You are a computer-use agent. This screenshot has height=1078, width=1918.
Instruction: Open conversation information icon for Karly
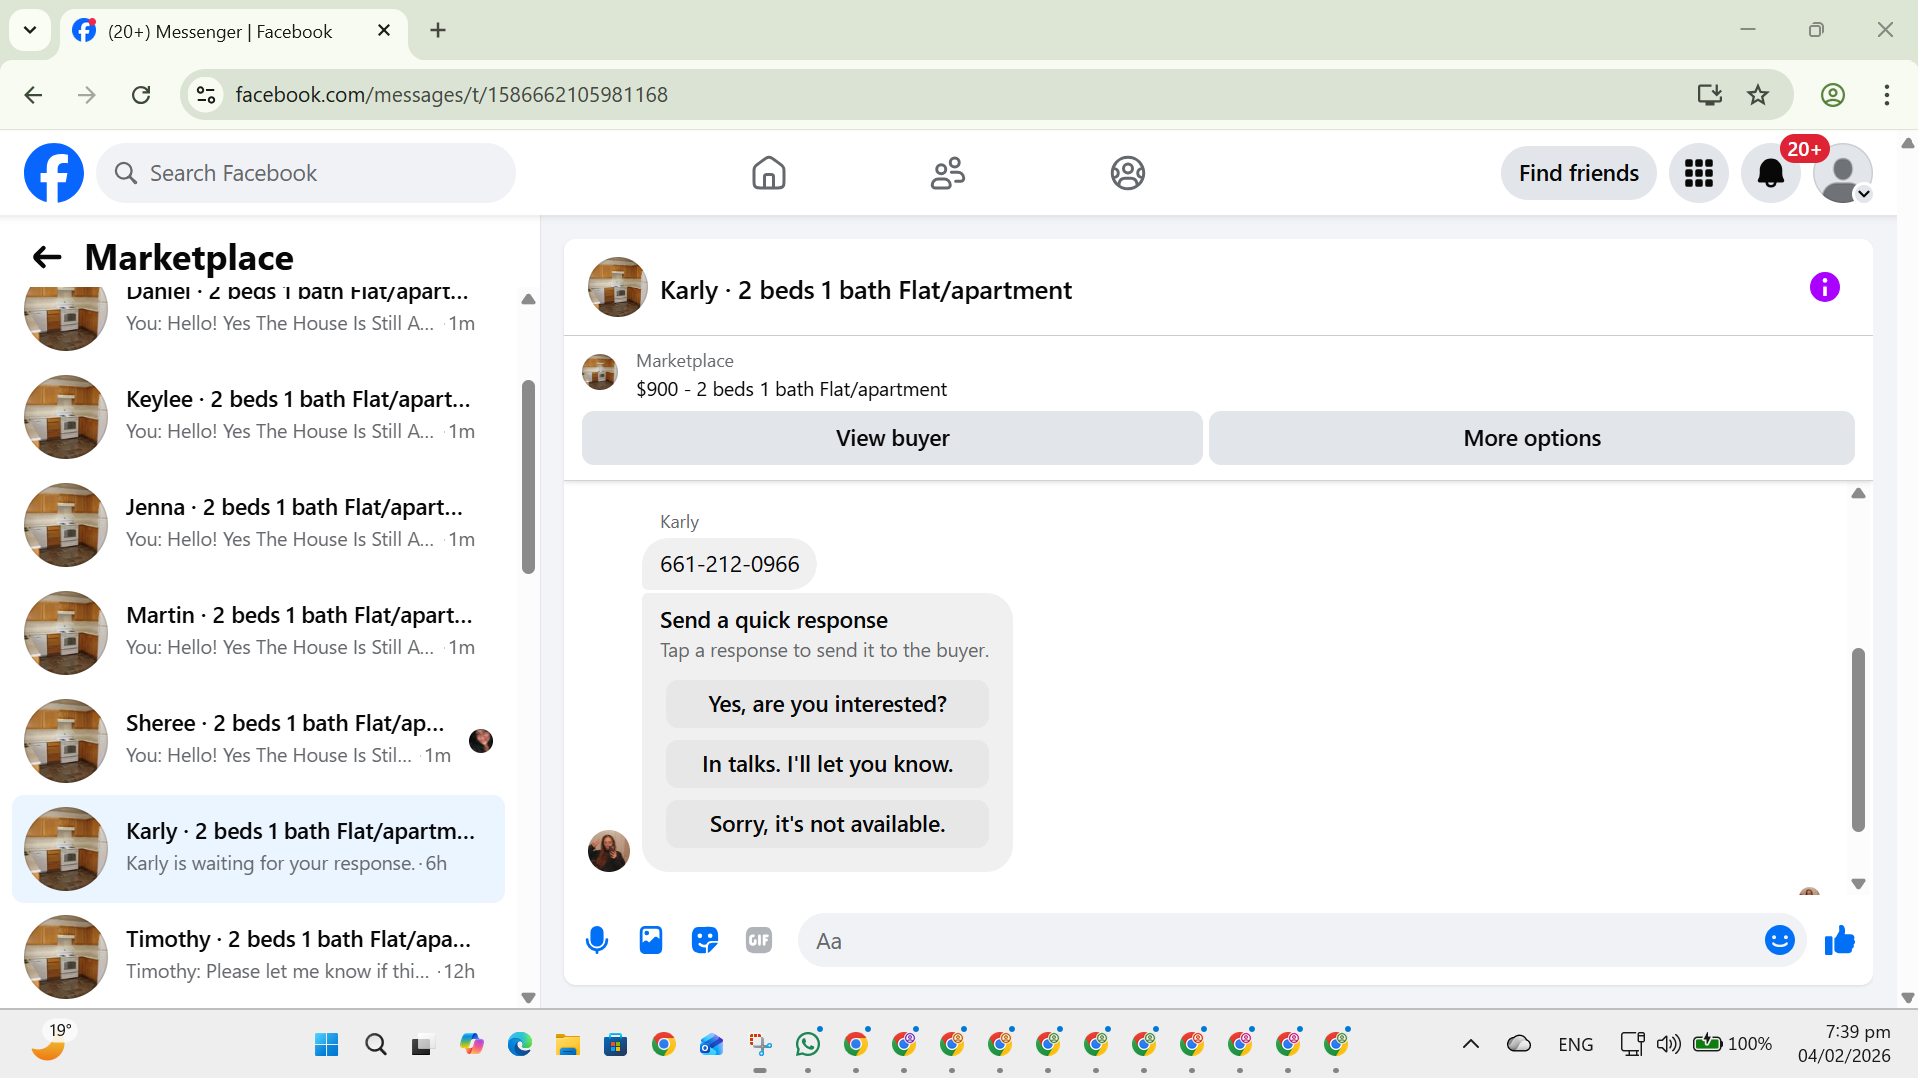click(x=1824, y=288)
